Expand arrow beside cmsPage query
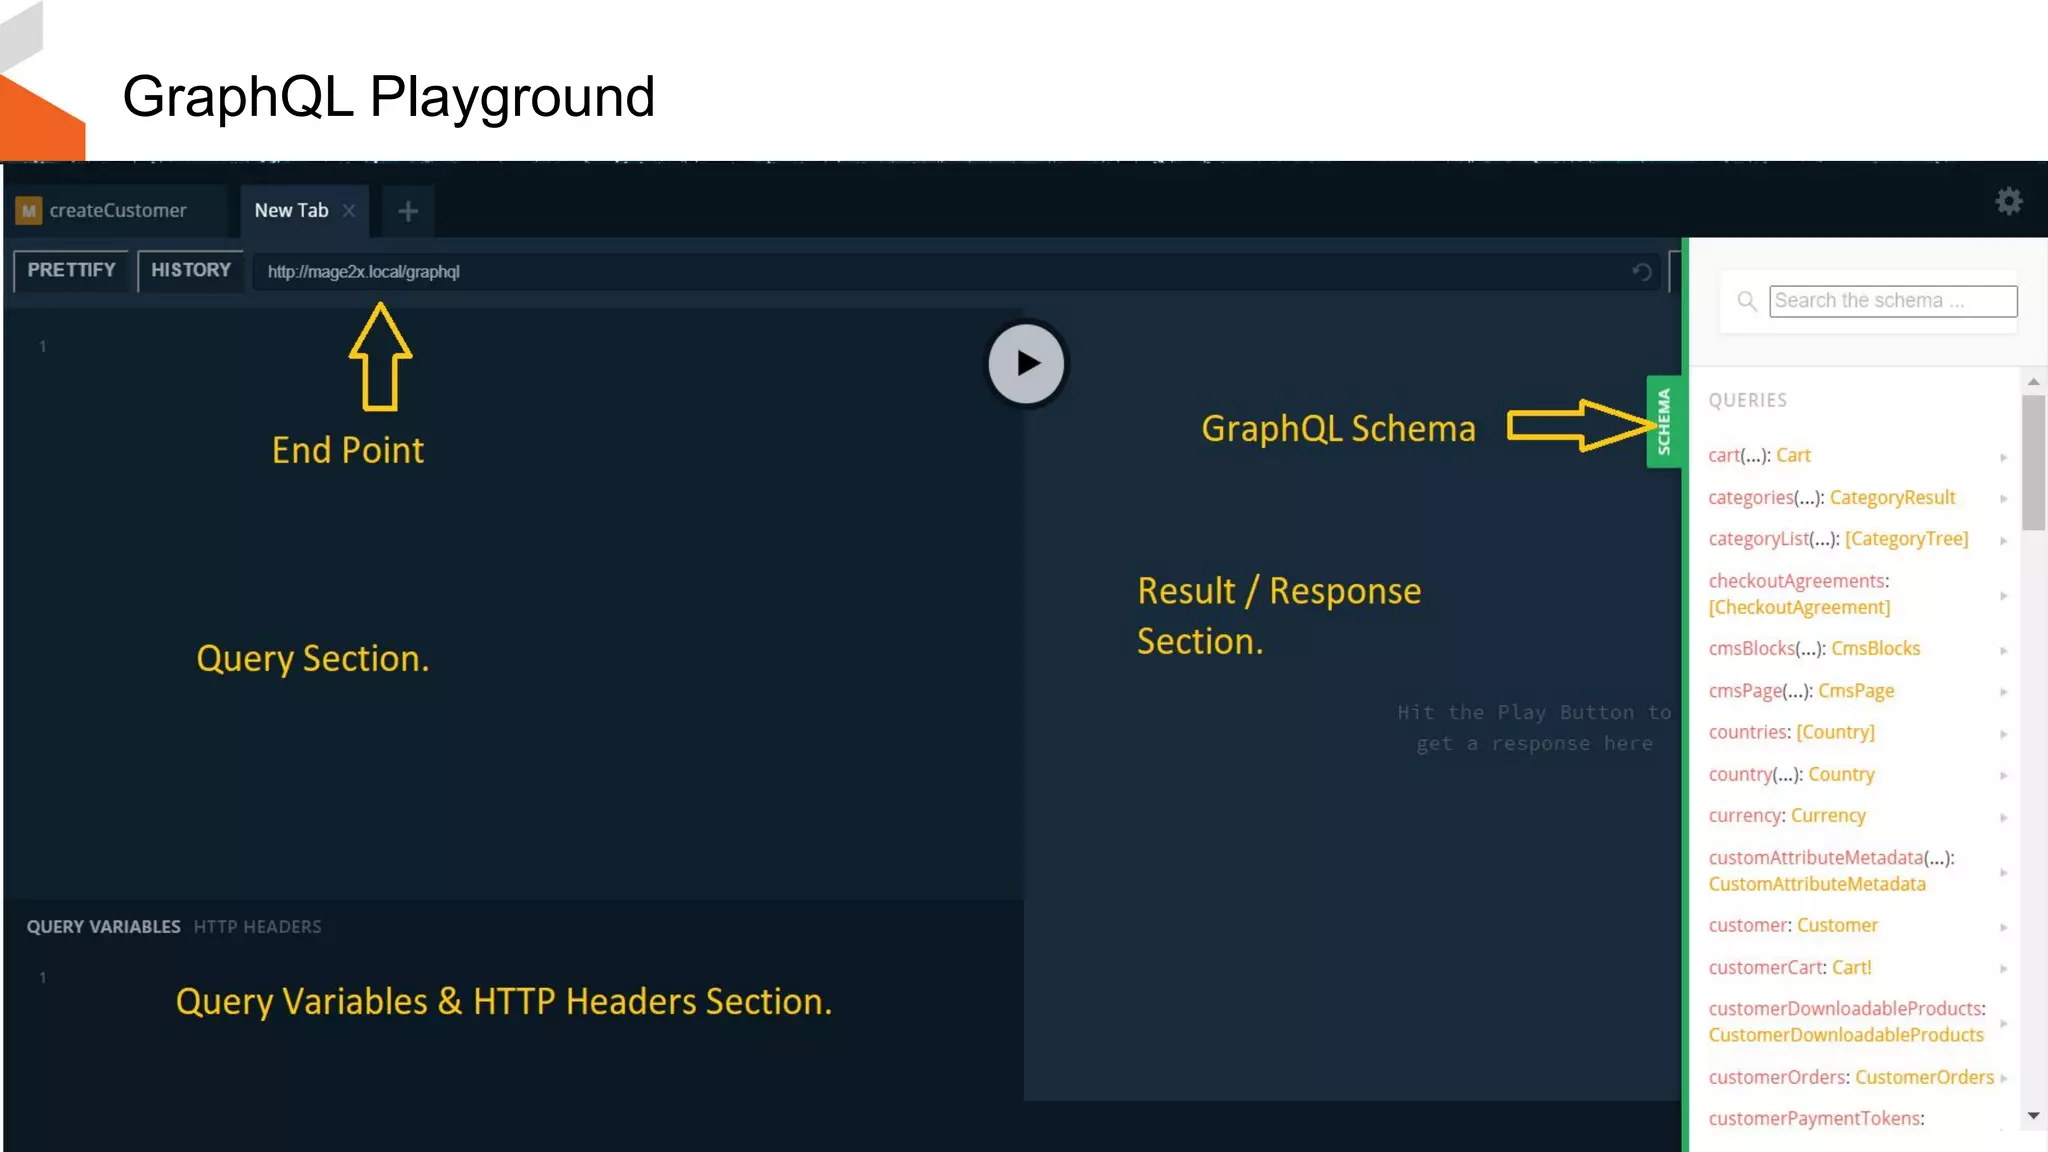 point(2003,691)
